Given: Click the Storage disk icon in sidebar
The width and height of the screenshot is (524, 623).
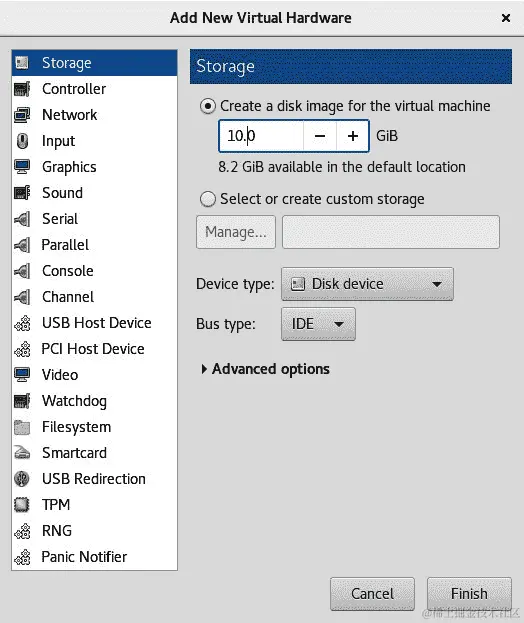Looking at the screenshot, I should [22, 62].
